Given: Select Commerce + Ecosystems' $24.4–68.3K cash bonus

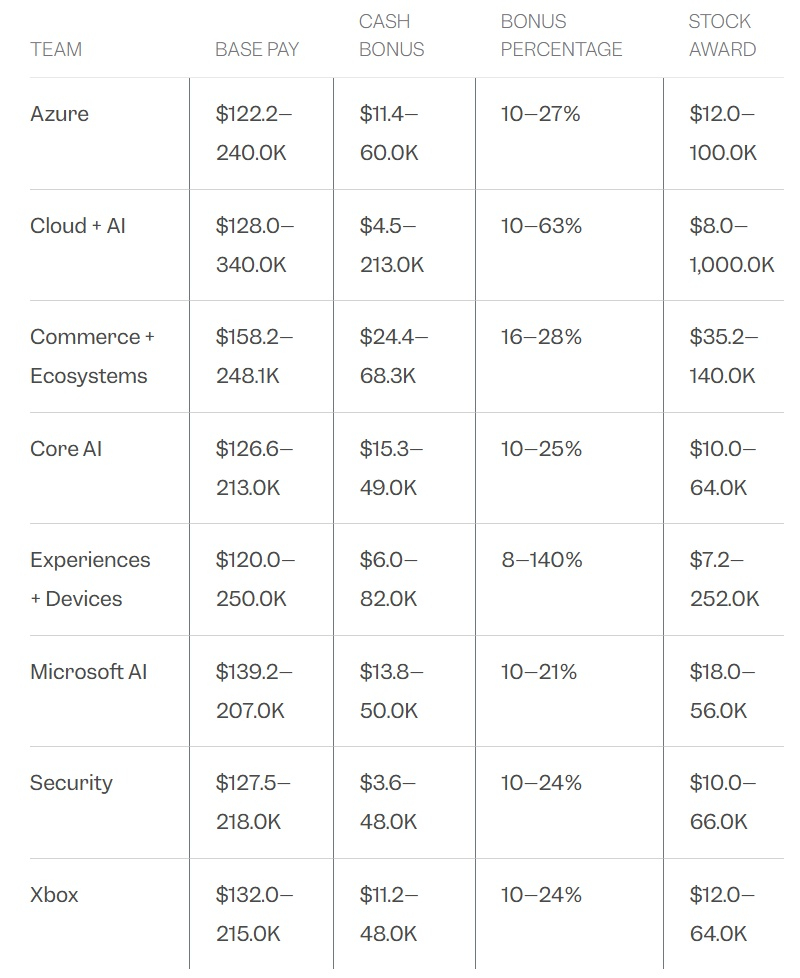Looking at the screenshot, I should [393, 356].
